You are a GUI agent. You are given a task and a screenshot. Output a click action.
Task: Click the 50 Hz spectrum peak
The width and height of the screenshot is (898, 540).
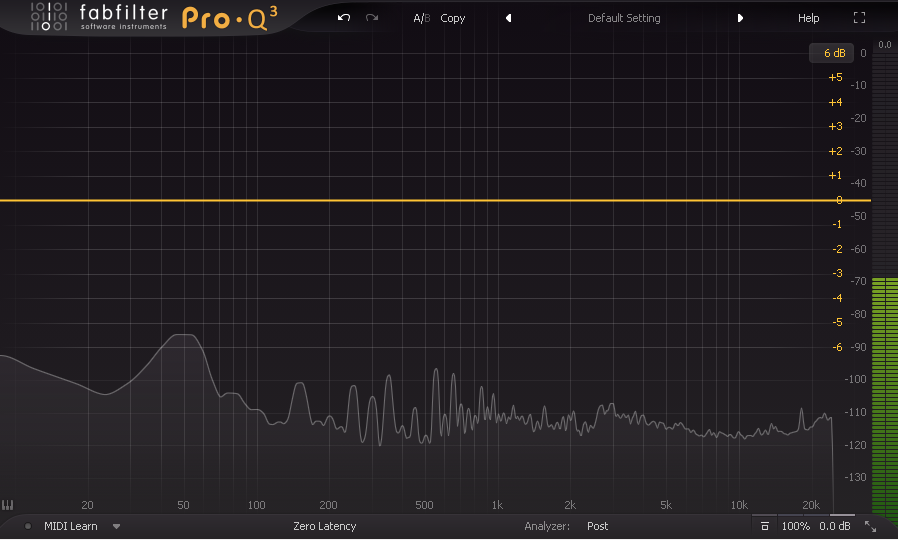pos(184,334)
